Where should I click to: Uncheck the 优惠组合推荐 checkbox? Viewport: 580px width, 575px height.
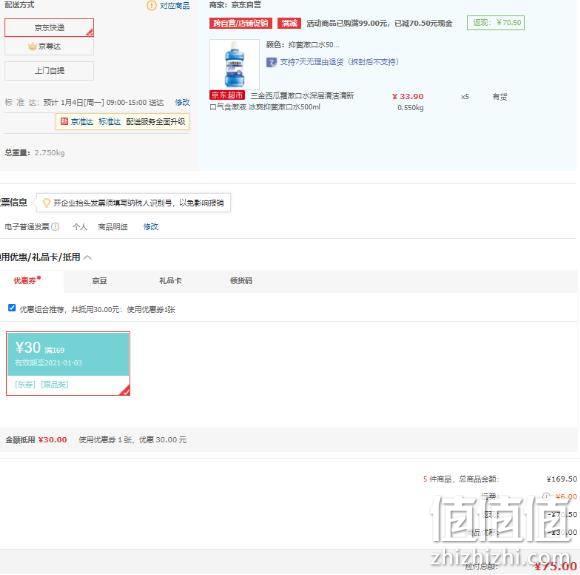[x=12, y=308]
